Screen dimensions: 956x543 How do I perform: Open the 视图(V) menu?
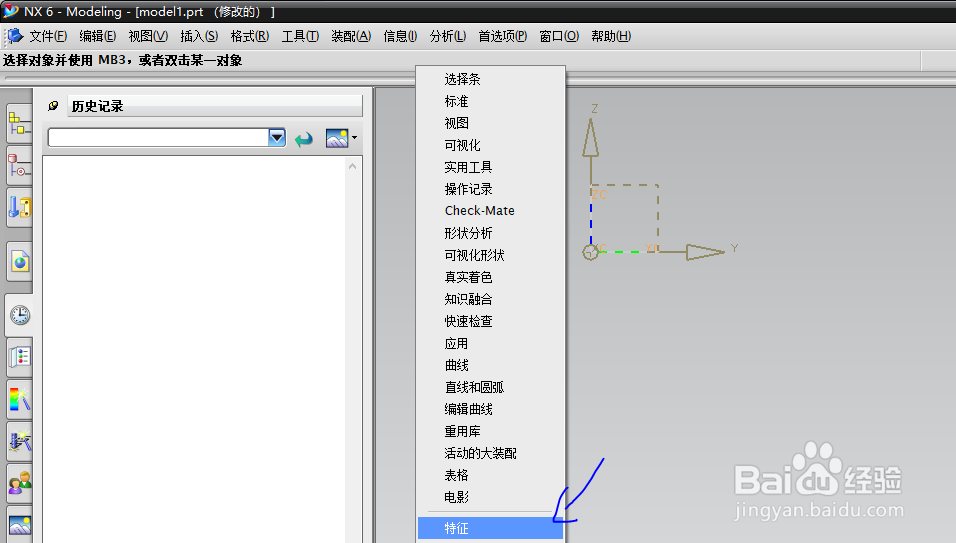point(148,37)
